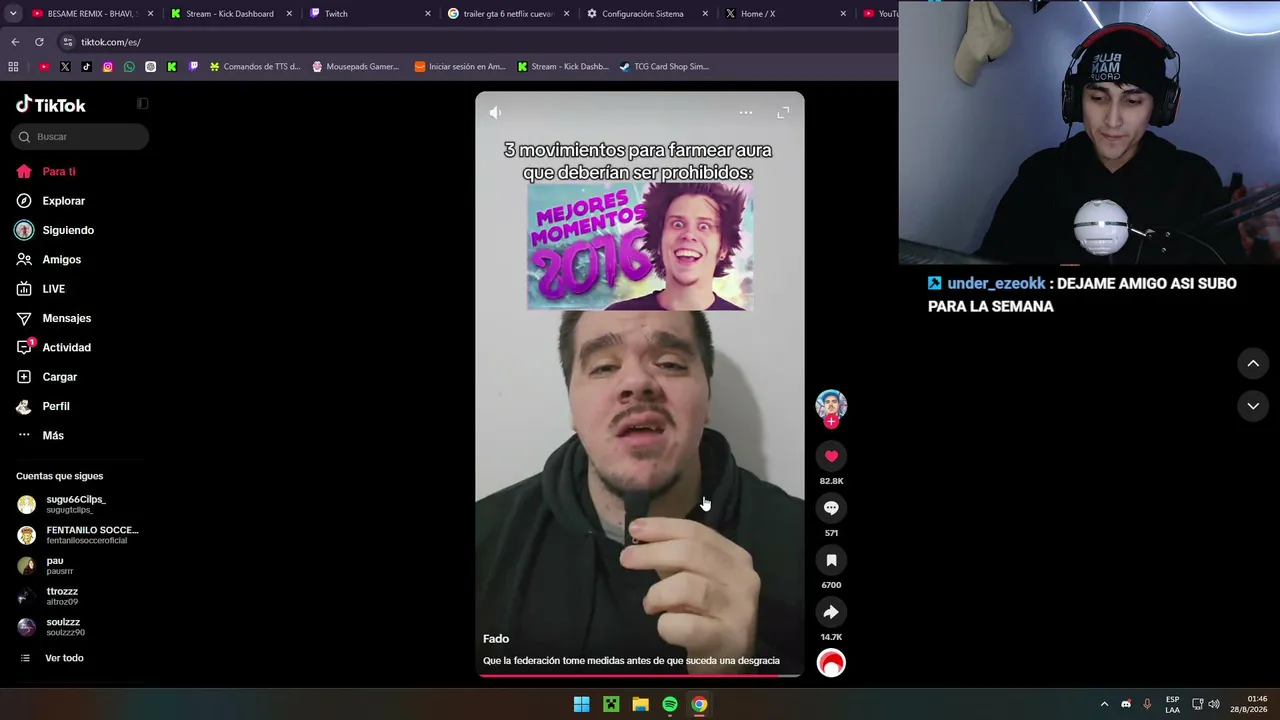Expand the video to fullscreen

tap(783, 113)
